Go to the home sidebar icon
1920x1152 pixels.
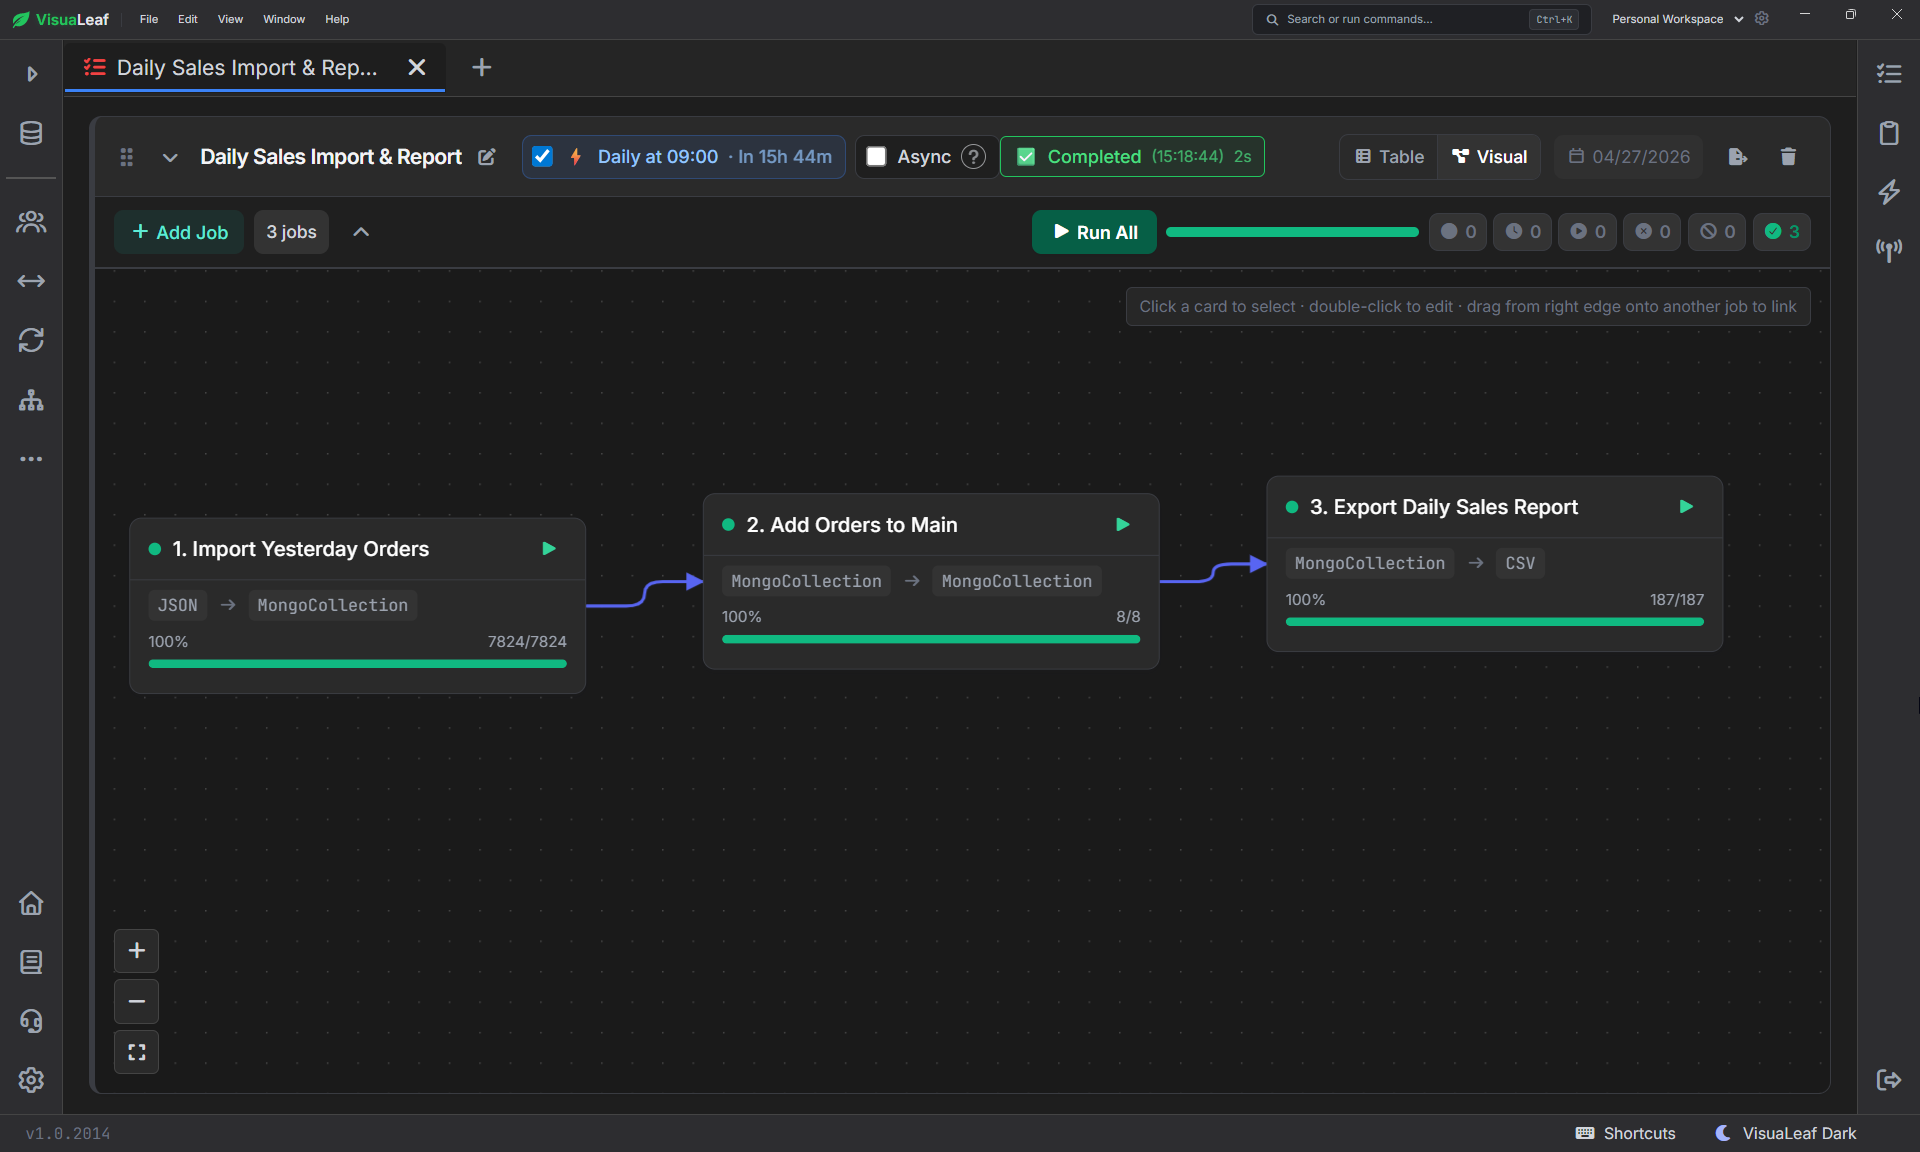click(x=31, y=903)
